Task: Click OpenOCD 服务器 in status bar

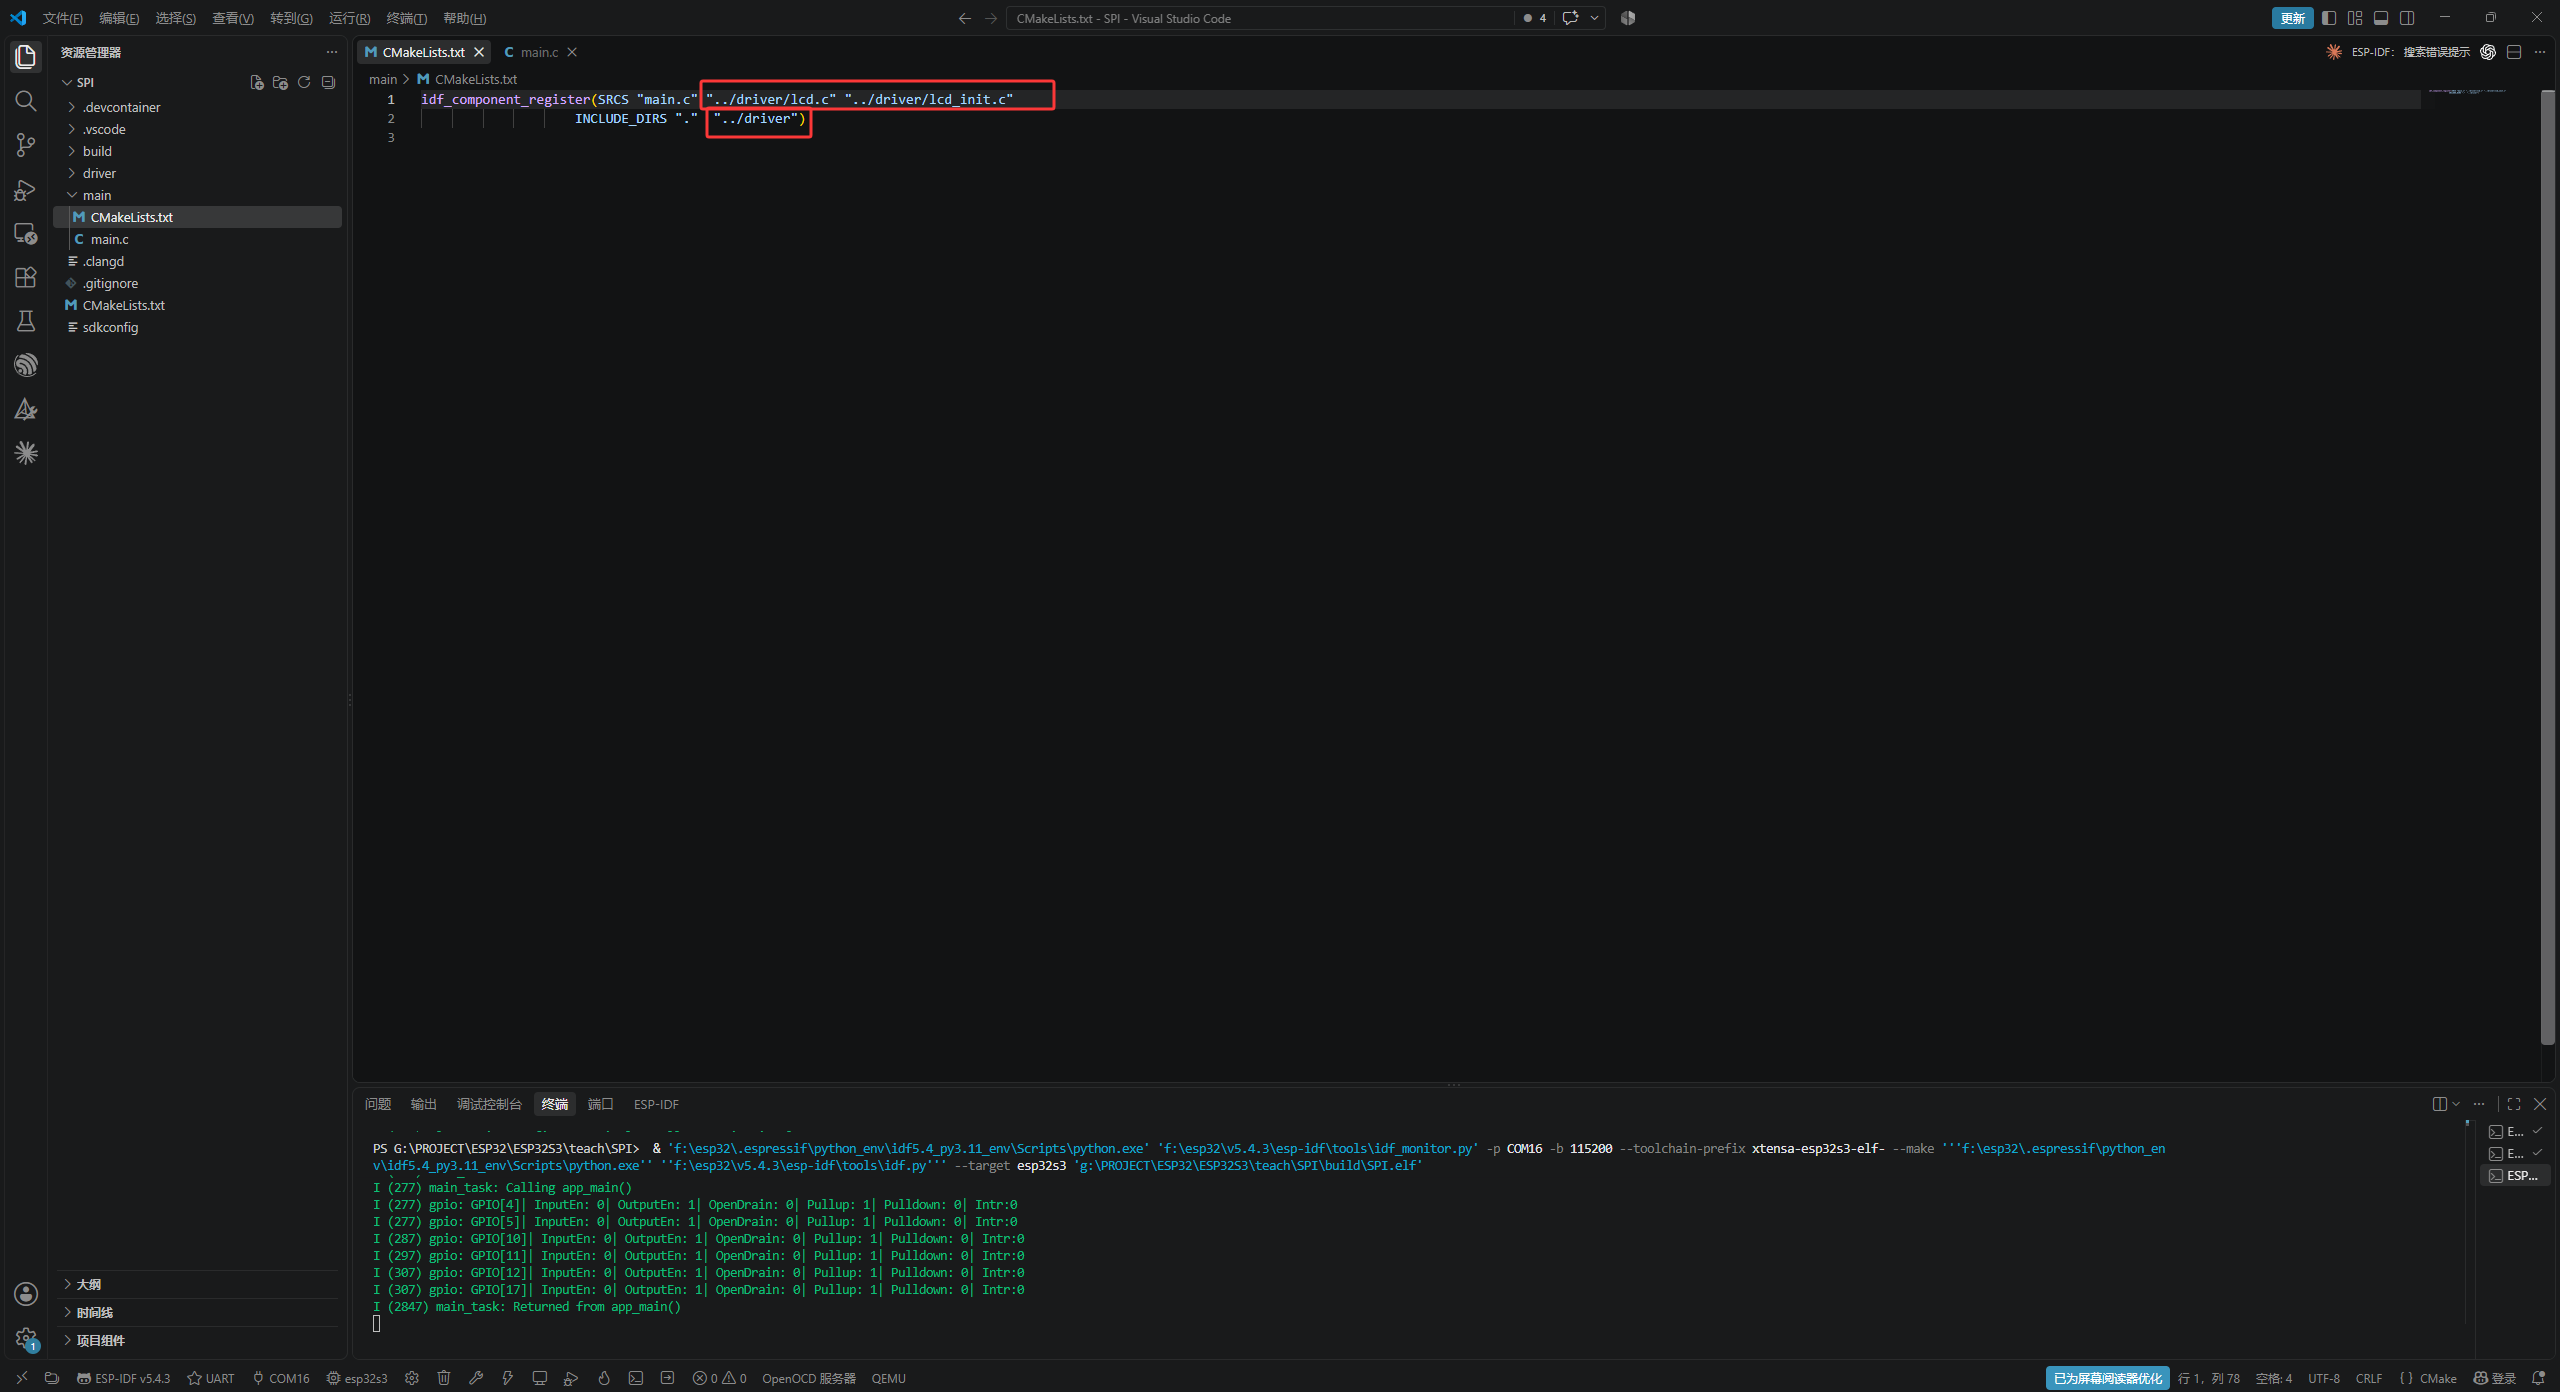Action: click(x=808, y=1378)
